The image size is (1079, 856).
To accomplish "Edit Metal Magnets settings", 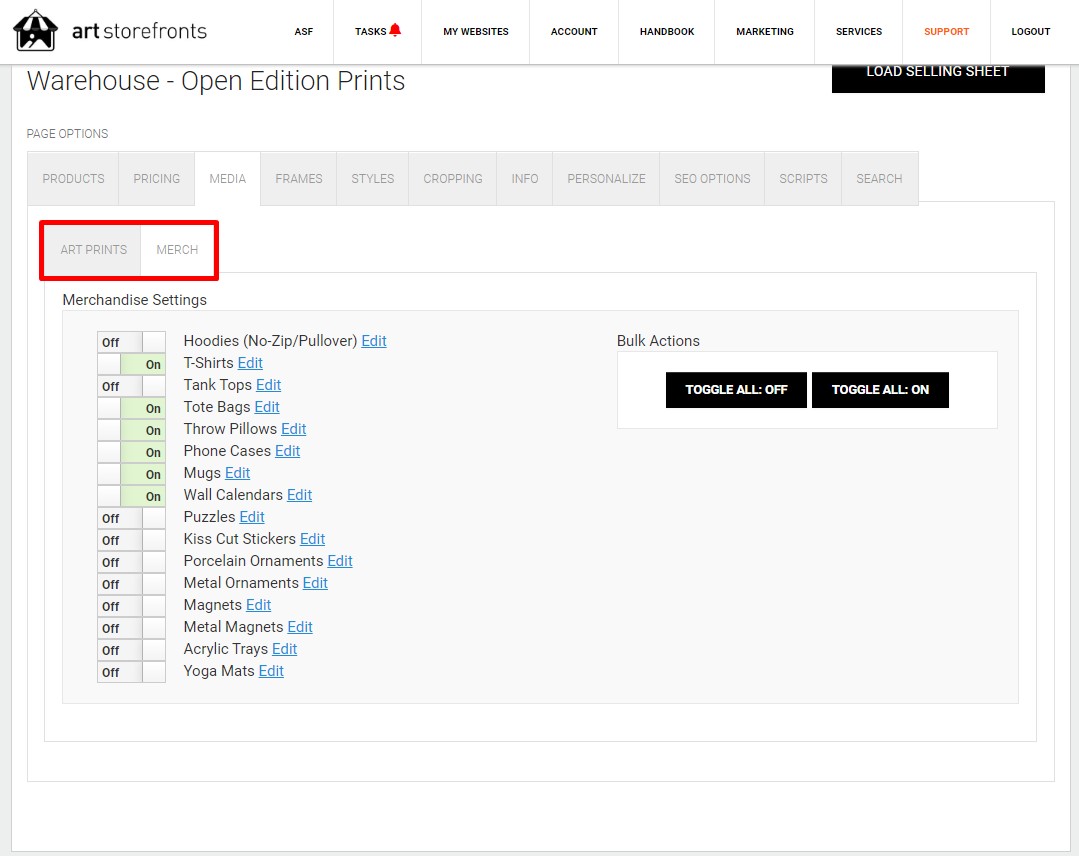I will pyautogui.click(x=300, y=628).
